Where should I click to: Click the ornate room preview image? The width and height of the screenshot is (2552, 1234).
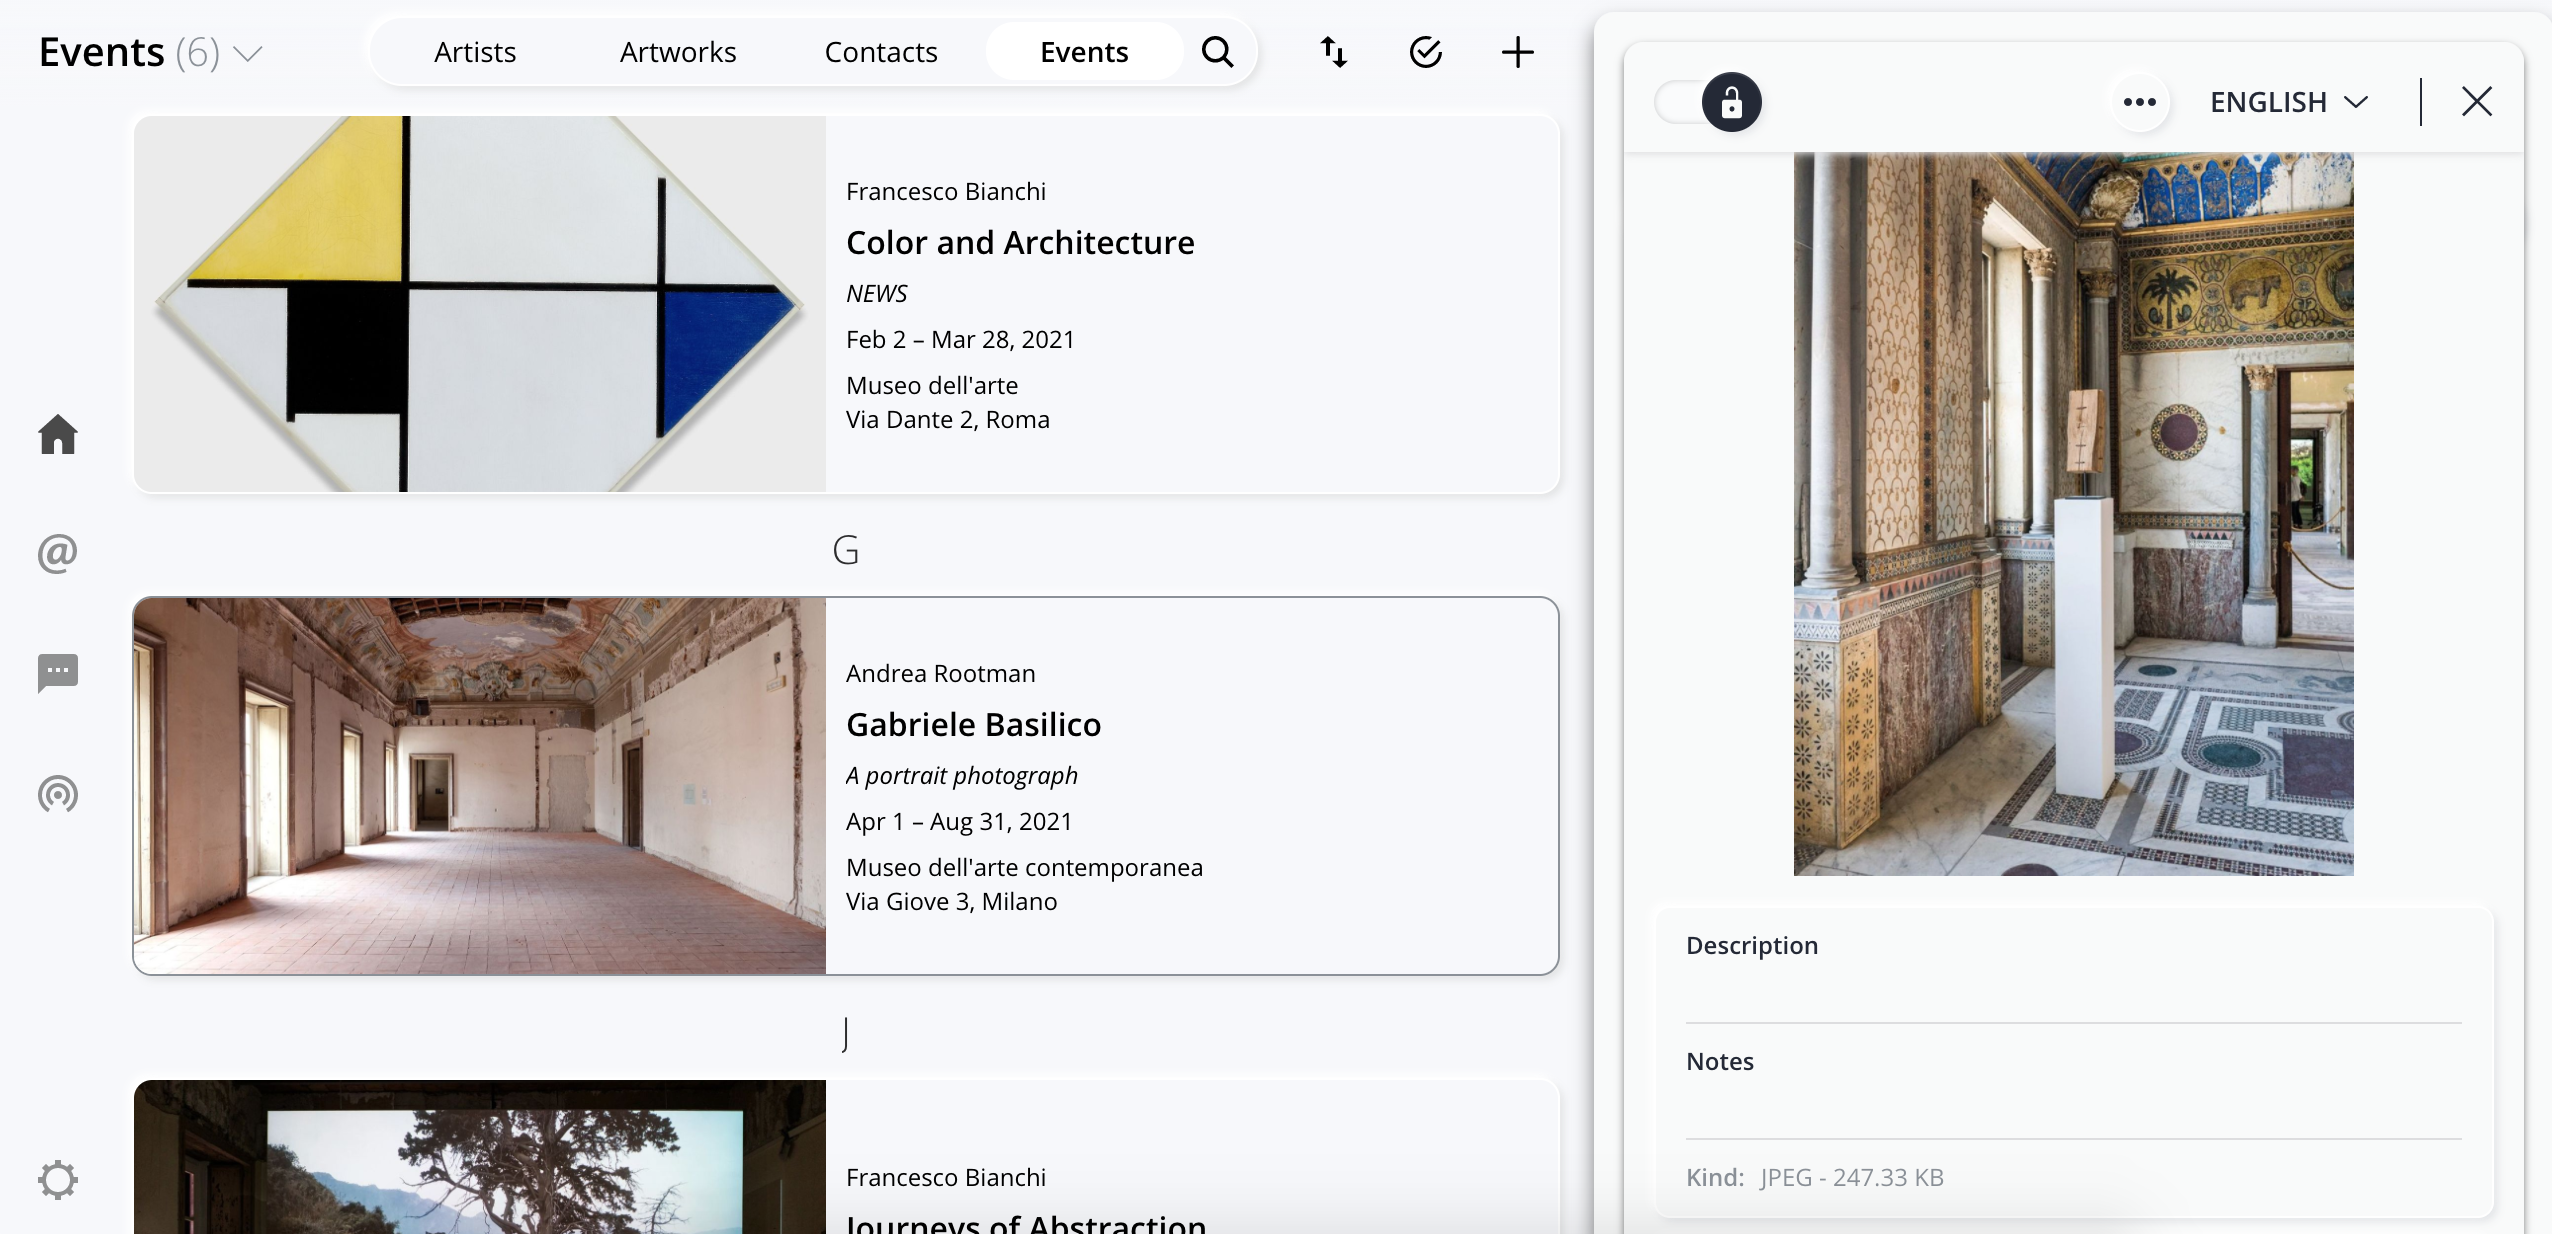(x=2073, y=514)
